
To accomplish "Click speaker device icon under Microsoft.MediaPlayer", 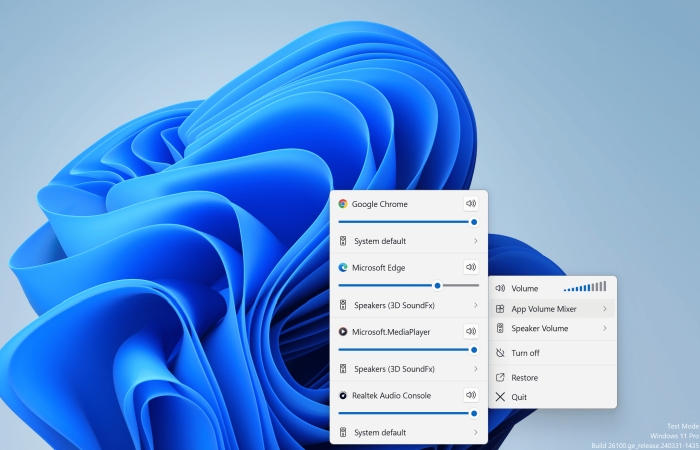I will (x=343, y=369).
